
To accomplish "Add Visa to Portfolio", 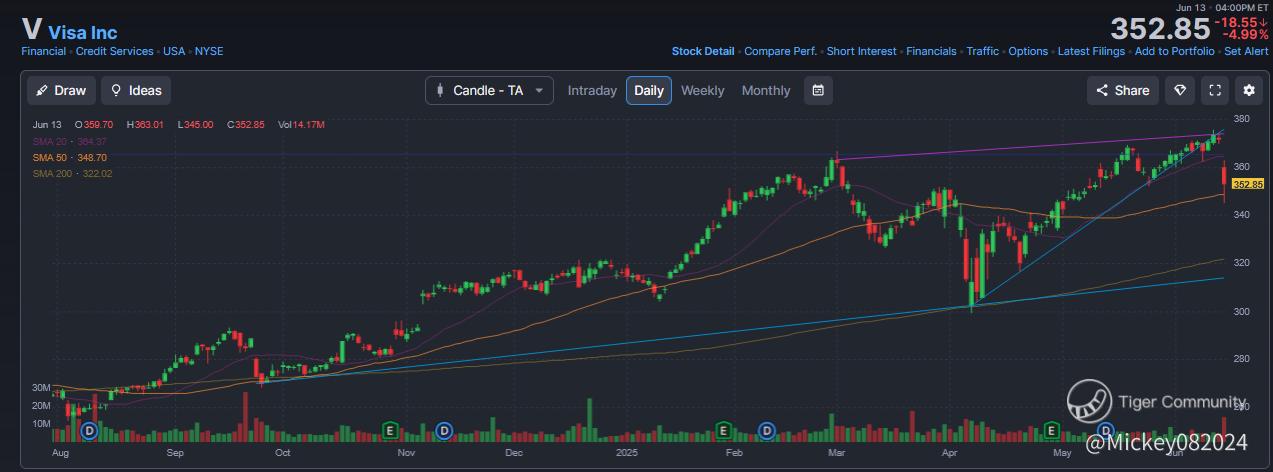I will click(x=1175, y=51).
